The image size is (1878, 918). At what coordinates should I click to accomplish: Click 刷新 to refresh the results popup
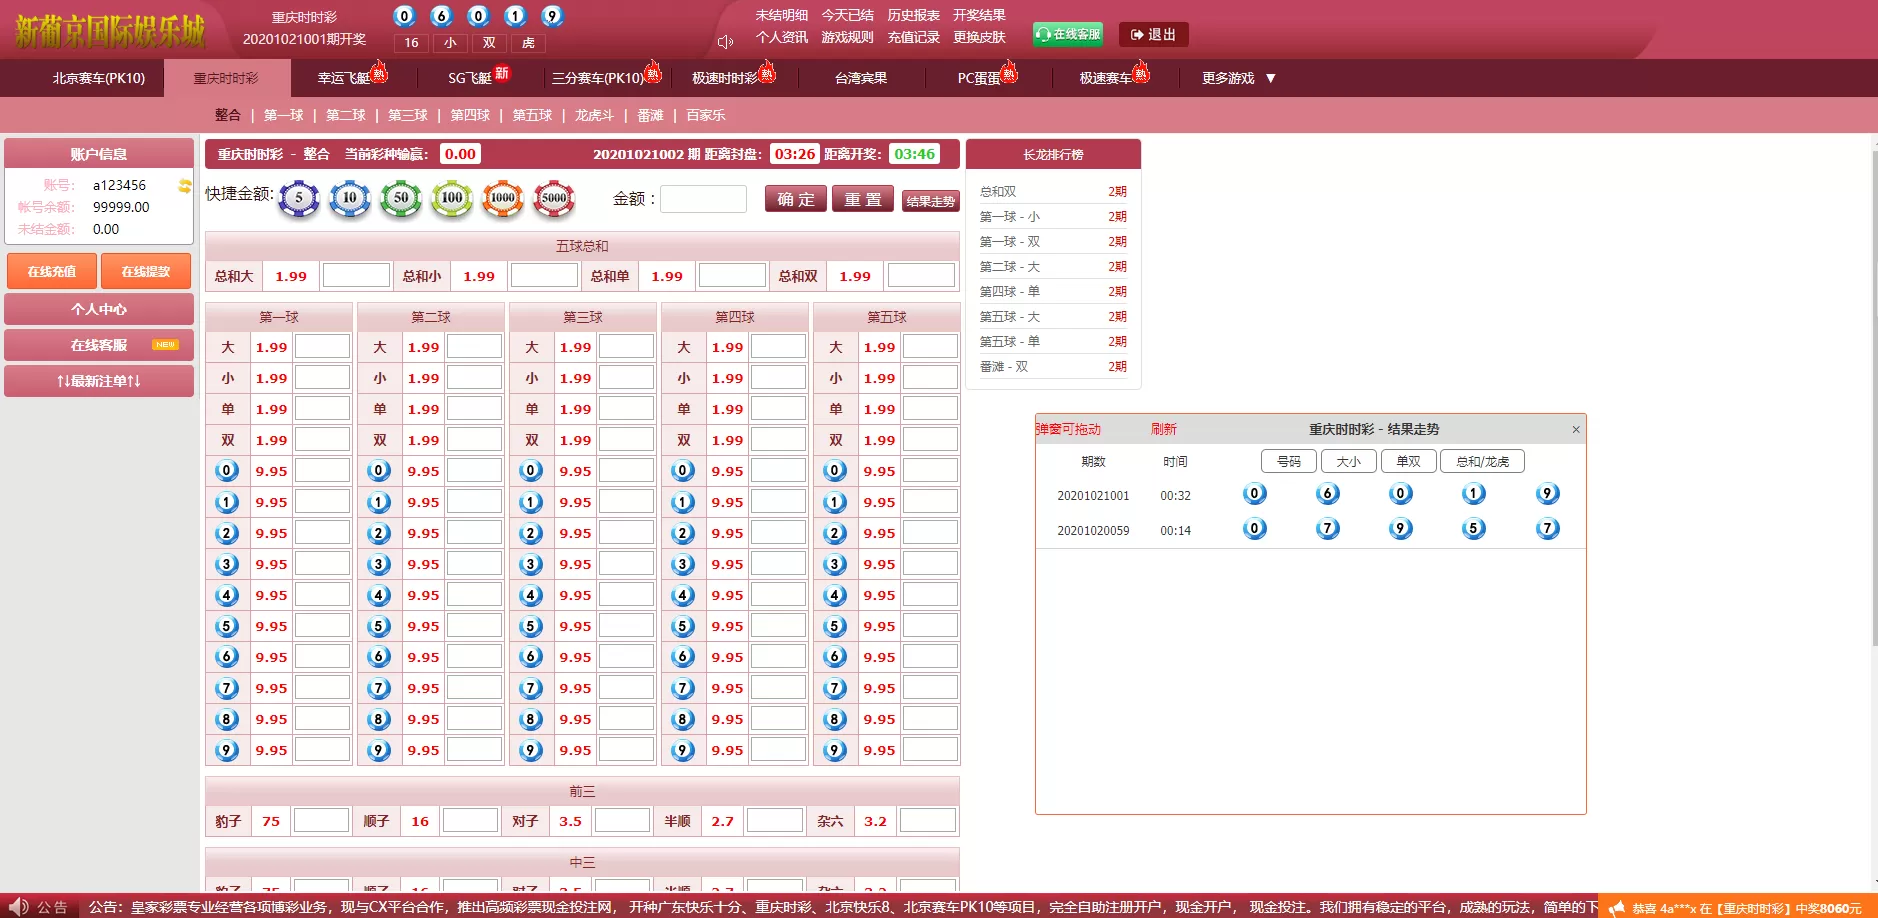click(1163, 429)
